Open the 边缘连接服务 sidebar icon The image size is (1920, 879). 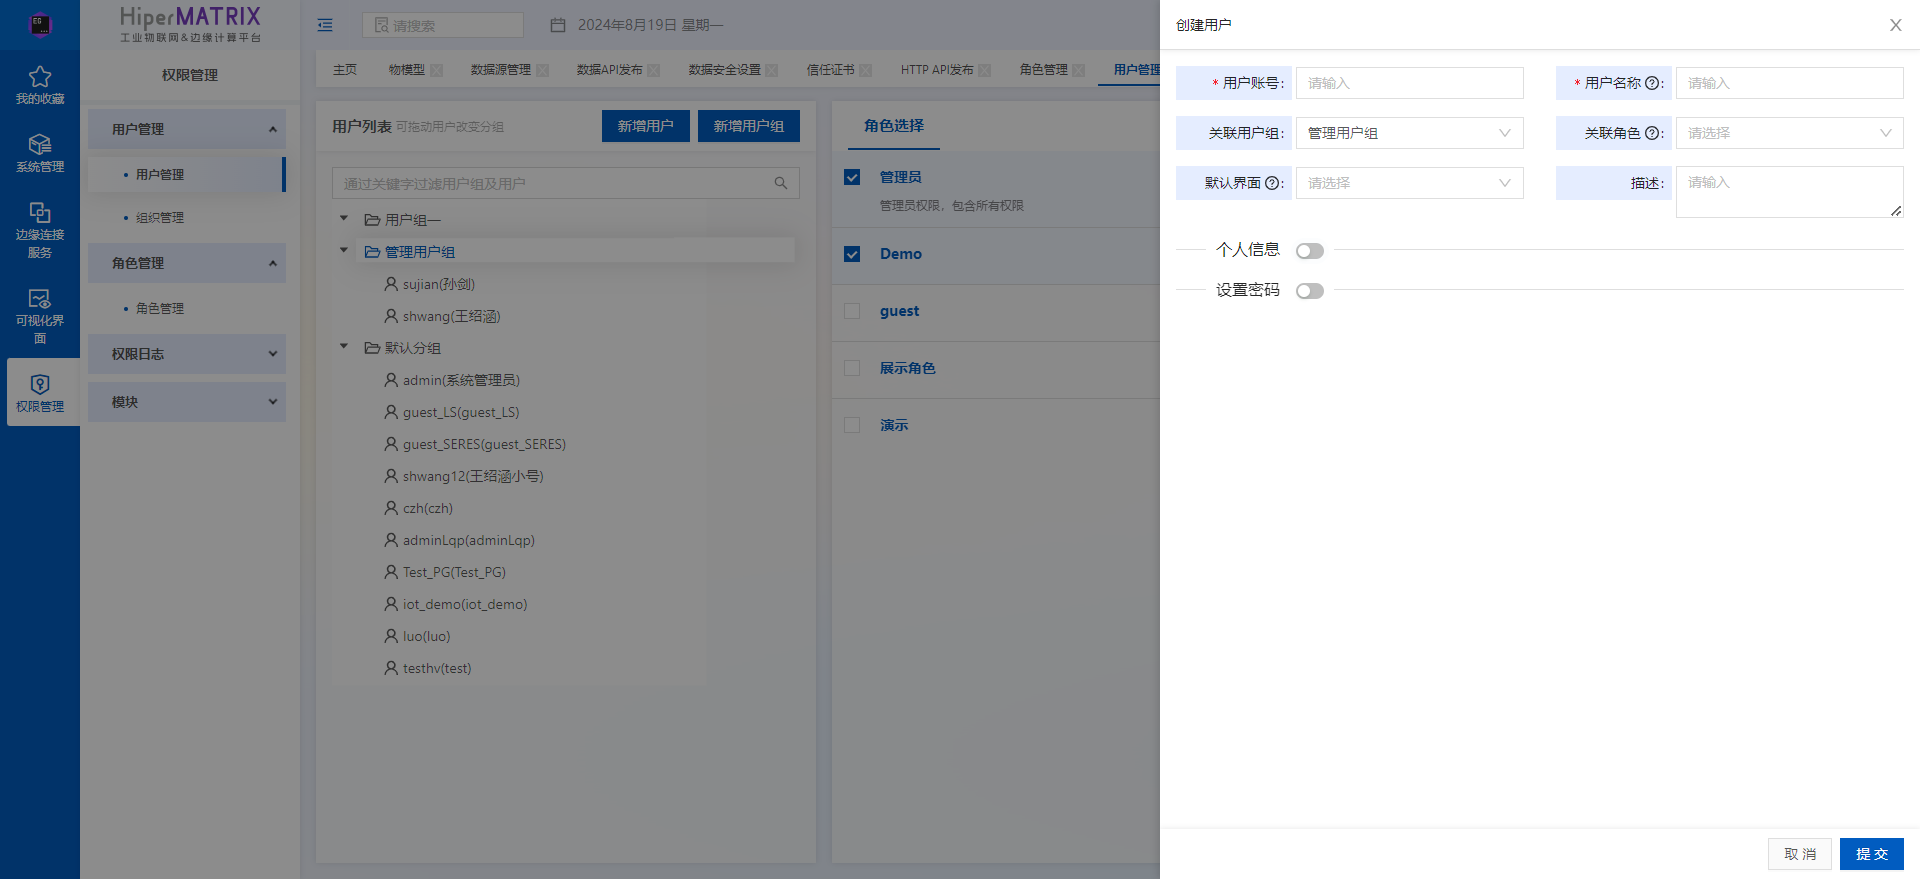(x=40, y=212)
